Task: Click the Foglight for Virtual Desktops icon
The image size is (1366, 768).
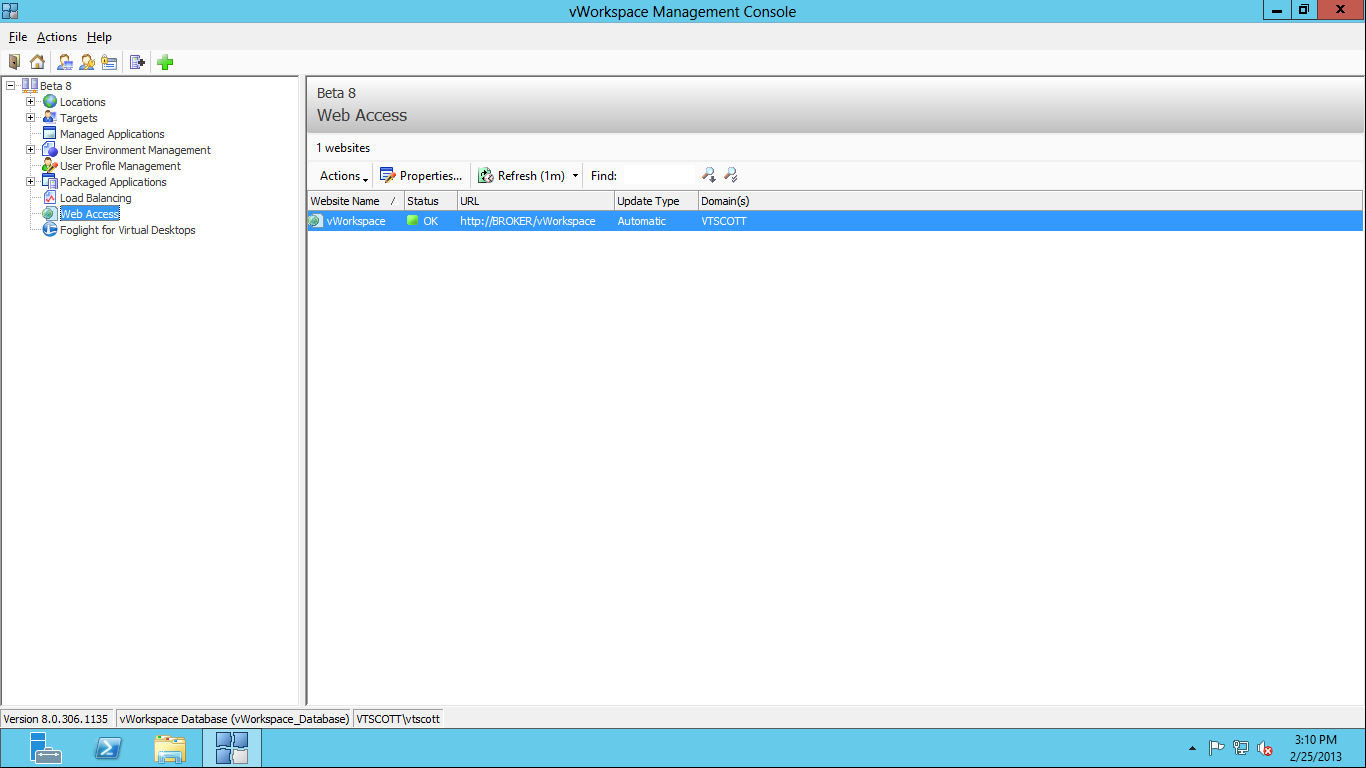Action: click(x=50, y=230)
